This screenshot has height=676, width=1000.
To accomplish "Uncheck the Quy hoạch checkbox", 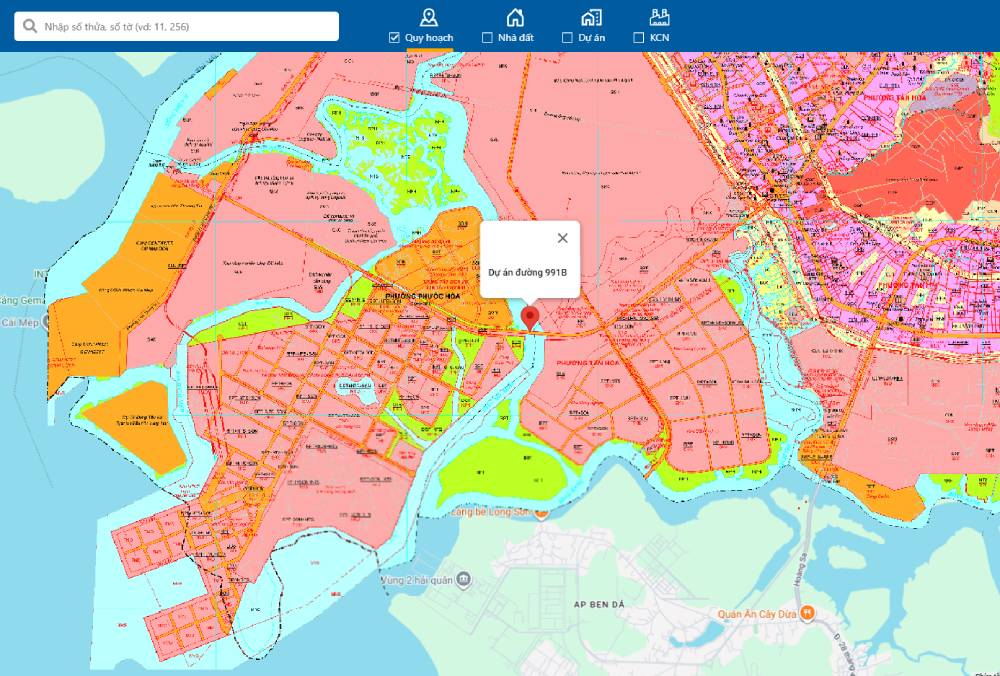I will click(x=395, y=38).
